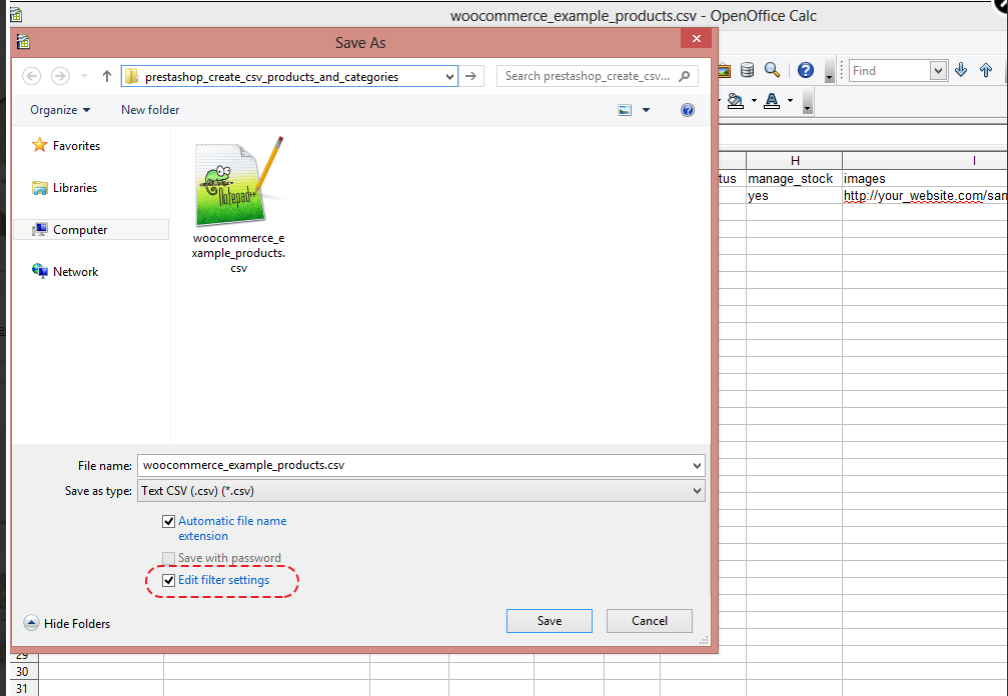The width and height of the screenshot is (1008, 696).
Task: Click the Forward navigation arrow in Save As
Action: pos(60,76)
